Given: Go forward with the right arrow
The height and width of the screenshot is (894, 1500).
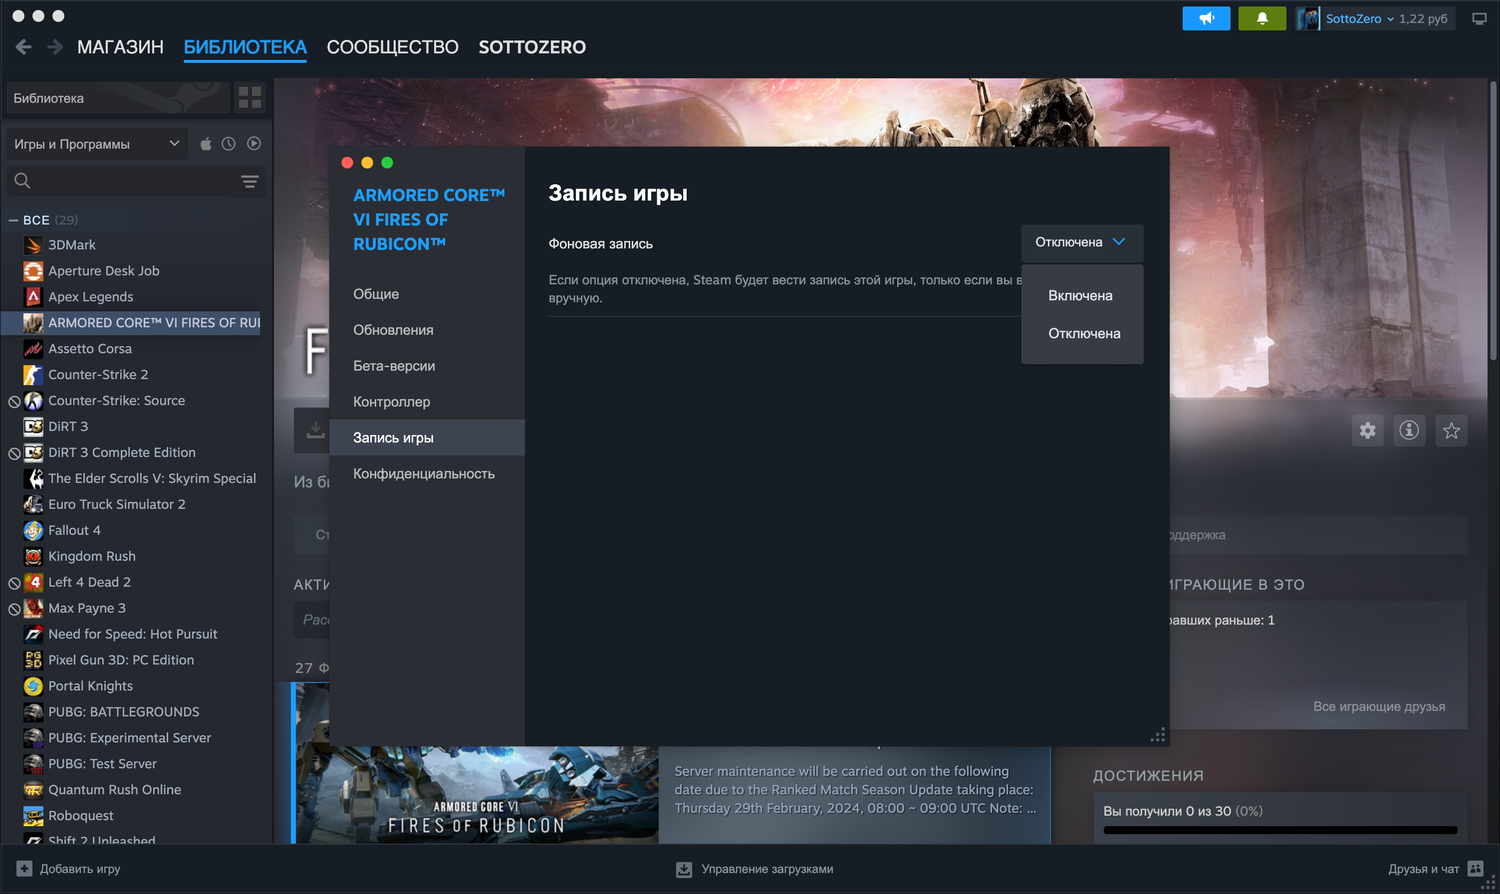Looking at the screenshot, I should pyautogui.click(x=55, y=47).
